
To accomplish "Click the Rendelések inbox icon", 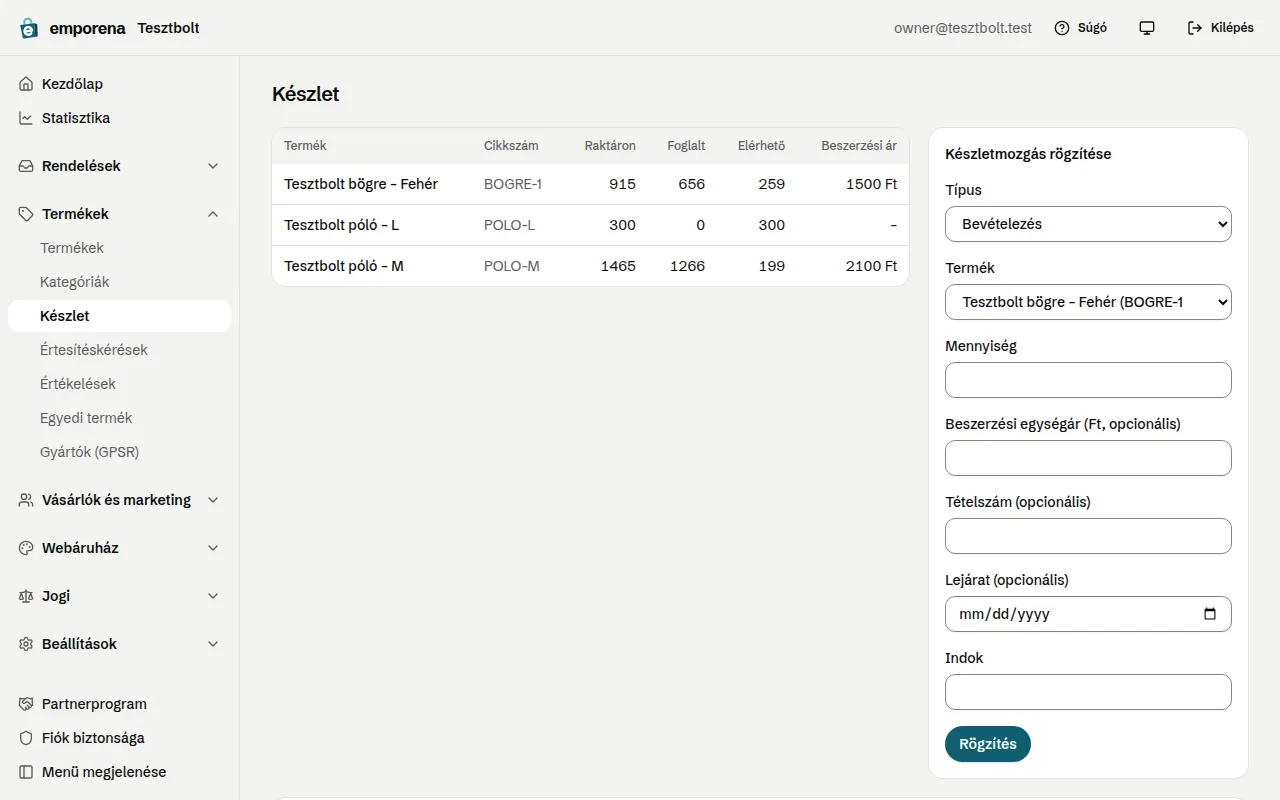I will (26, 166).
